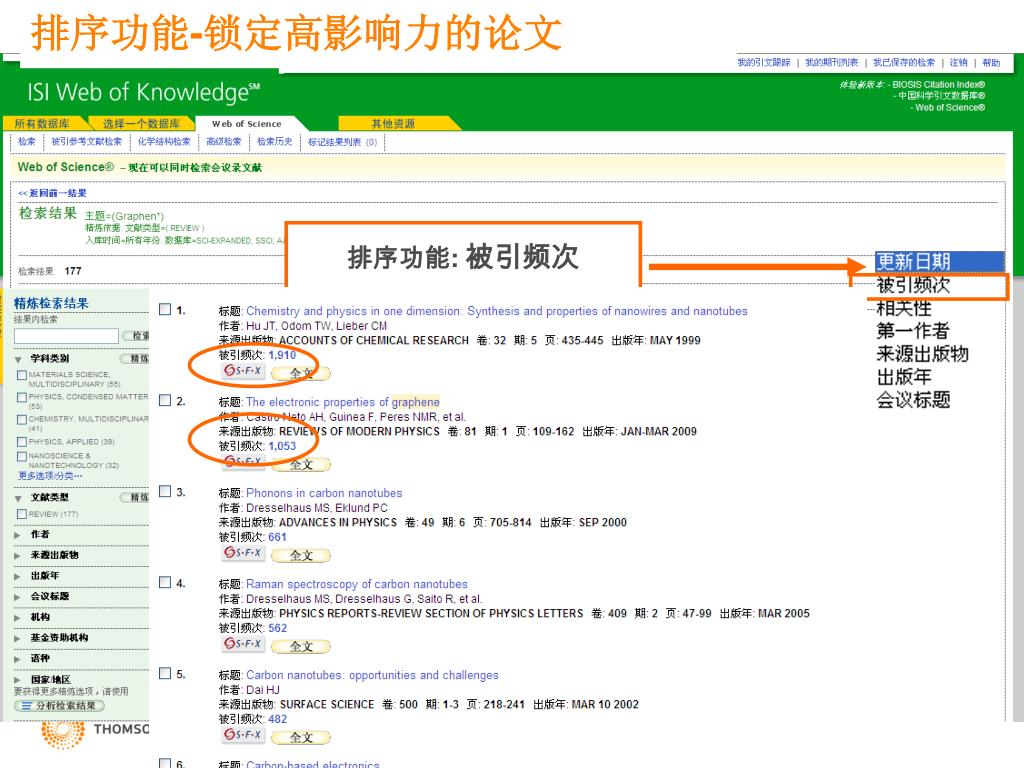Collapse the 文献类型 section
Viewport: 1024px width, 768px height.
pyautogui.click(x=18, y=498)
